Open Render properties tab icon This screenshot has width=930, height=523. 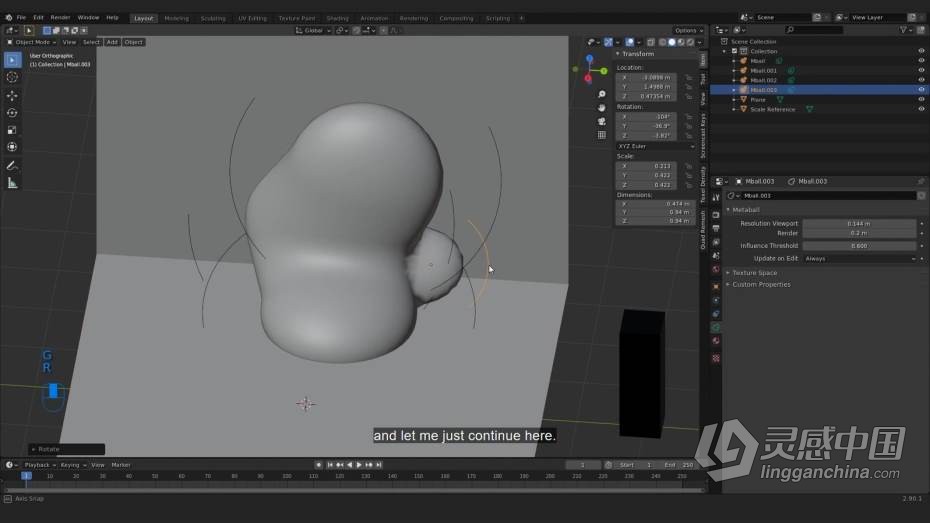click(716, 215)
